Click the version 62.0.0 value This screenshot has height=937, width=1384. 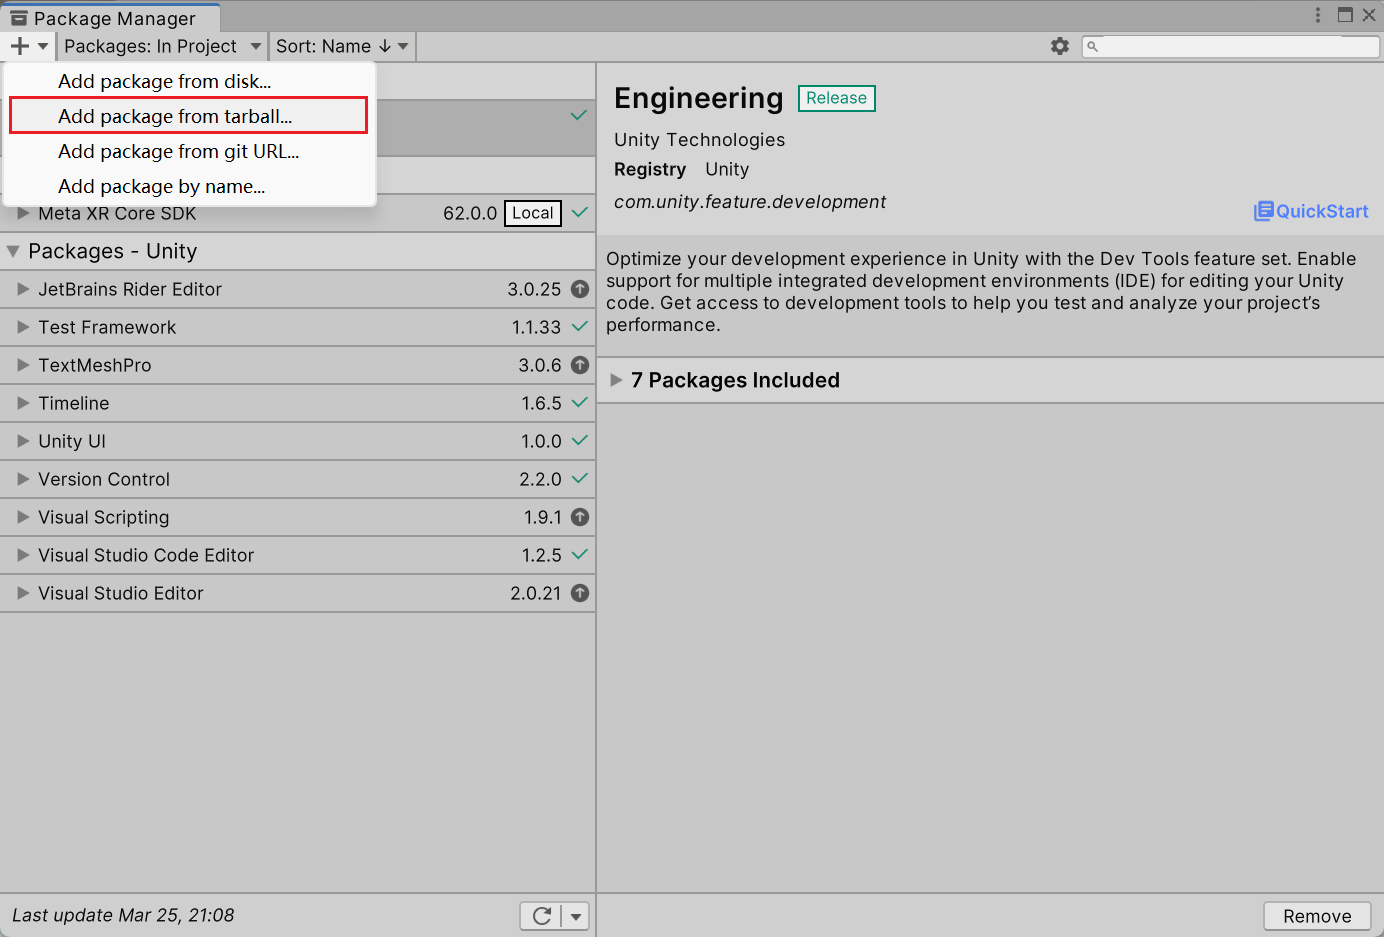(x=470, y=213)
